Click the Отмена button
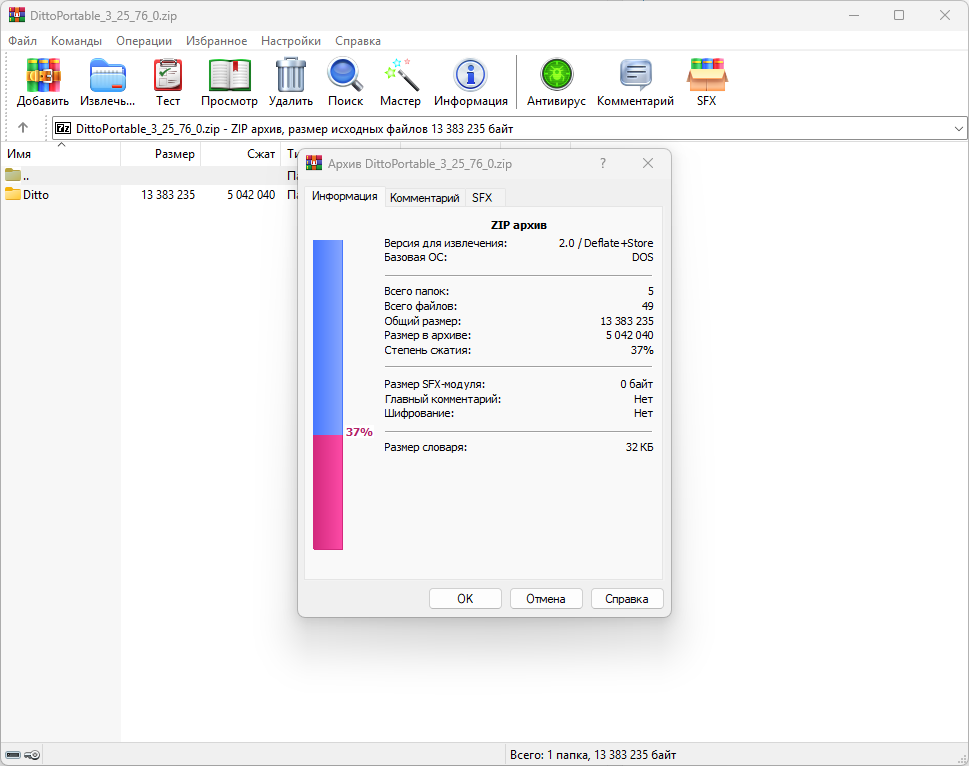Image resolution: width=969 pixels, height=766 pixels. [x=546, y=599]
